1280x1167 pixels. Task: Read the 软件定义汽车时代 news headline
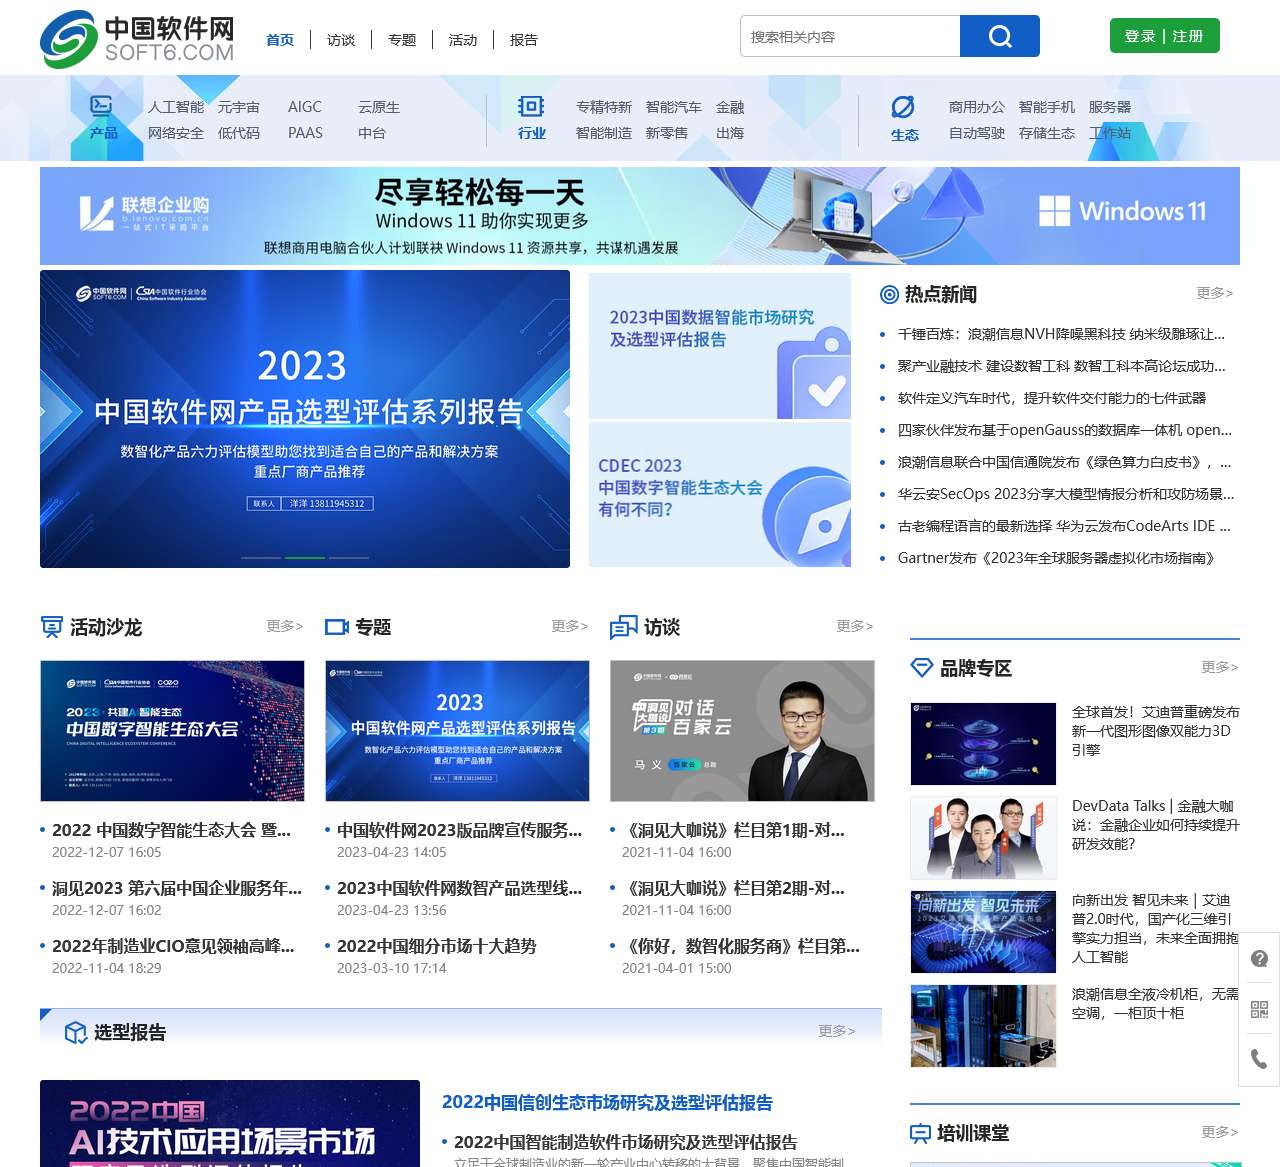pyautogui.click(x=1052, y=398)
